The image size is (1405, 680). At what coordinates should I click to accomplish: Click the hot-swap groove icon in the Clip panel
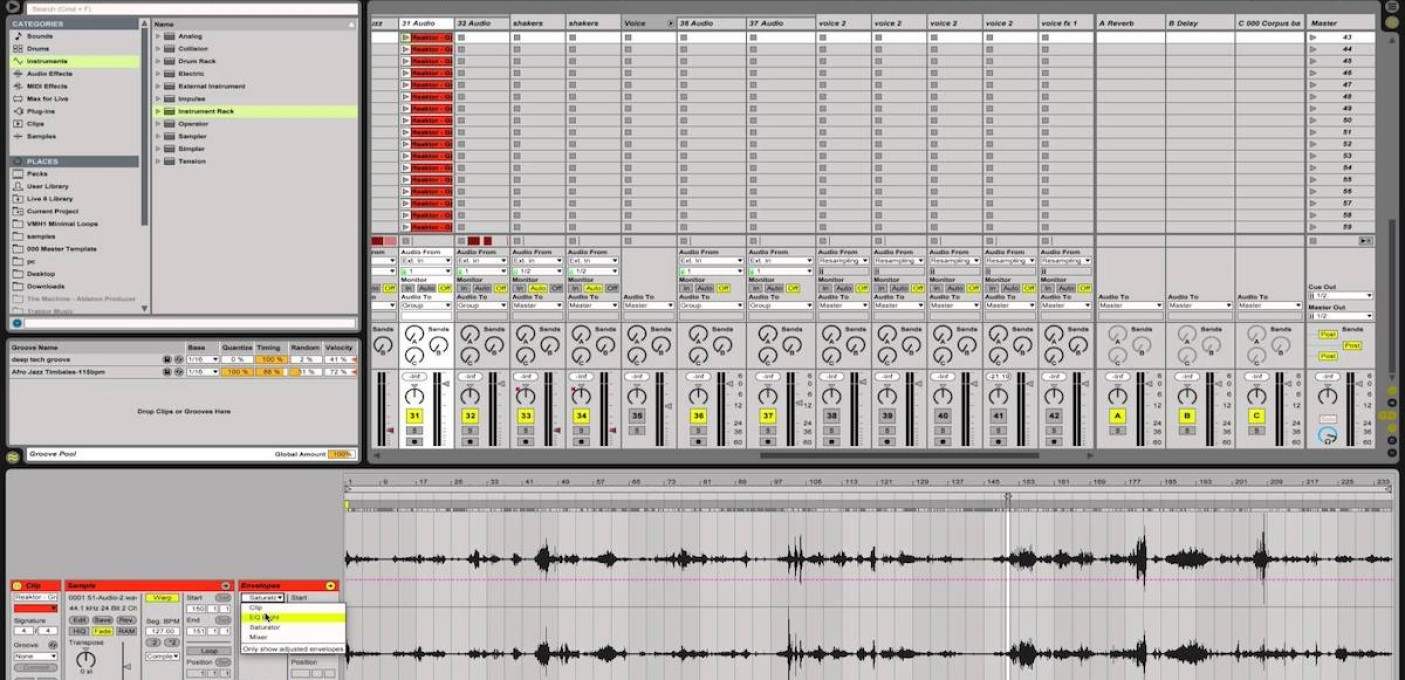click(x=52, y=644)
